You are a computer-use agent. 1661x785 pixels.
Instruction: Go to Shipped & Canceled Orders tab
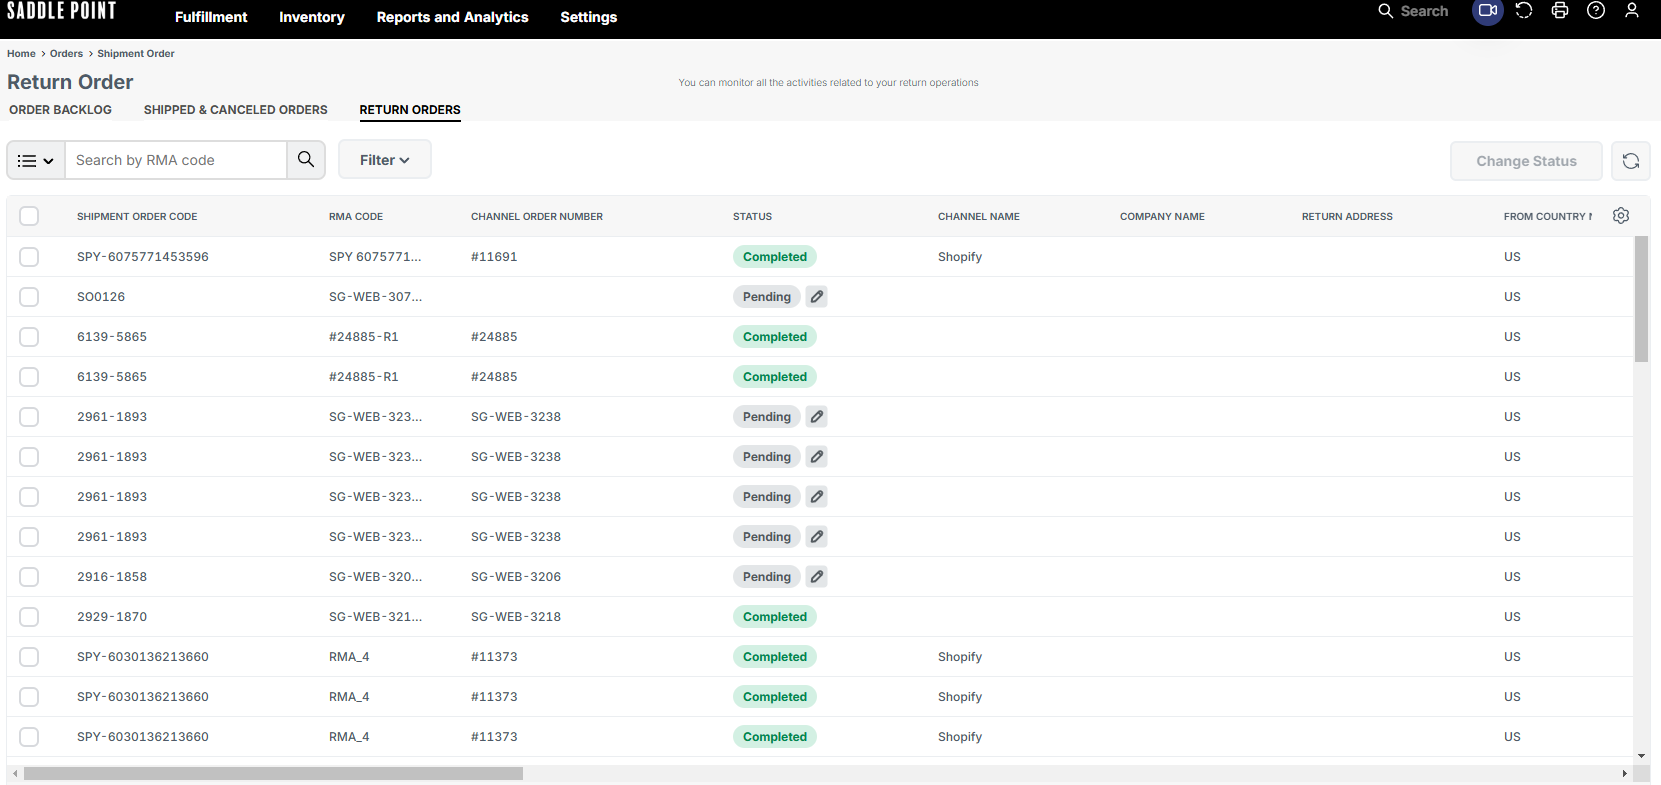235,110
